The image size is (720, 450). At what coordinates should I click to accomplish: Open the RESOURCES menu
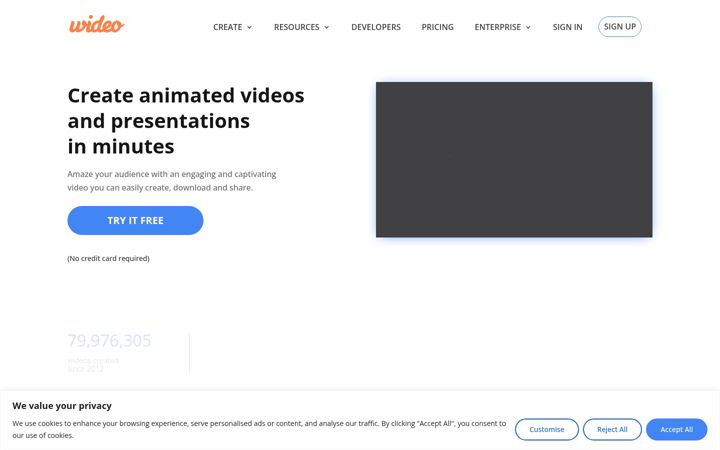click(297, 27)
